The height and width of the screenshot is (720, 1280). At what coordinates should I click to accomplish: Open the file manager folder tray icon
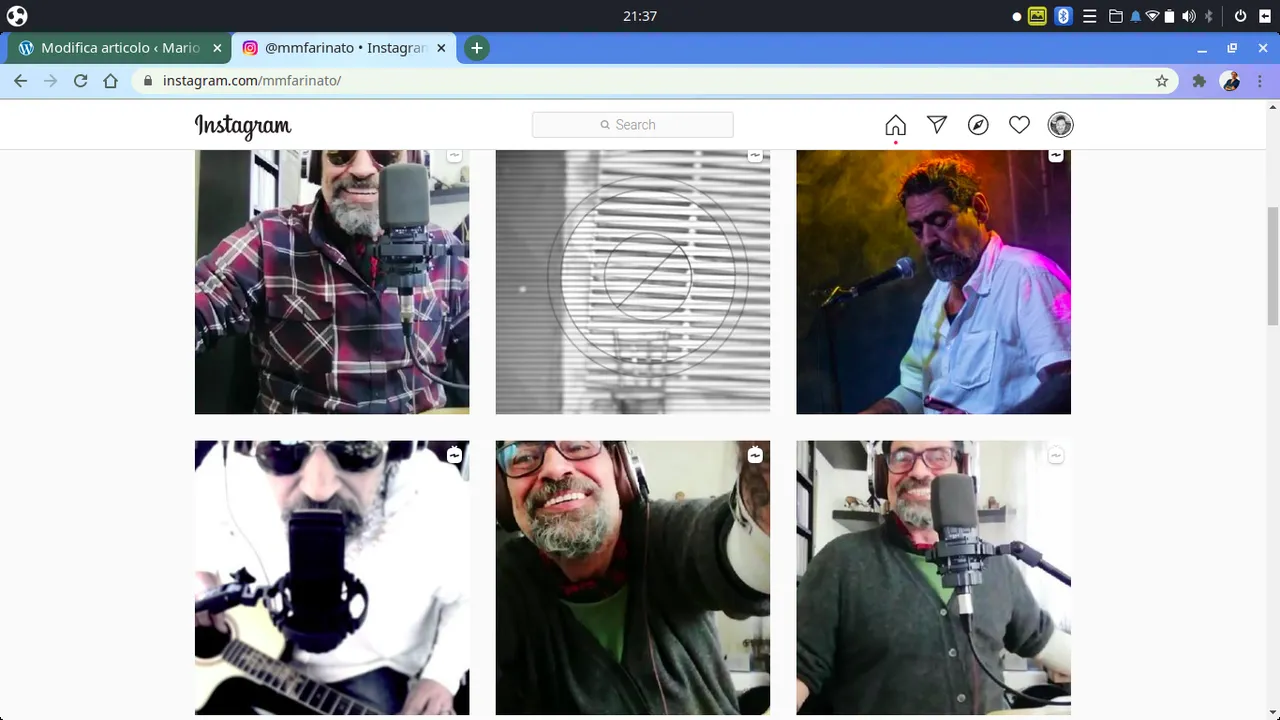pos(1116,16)
